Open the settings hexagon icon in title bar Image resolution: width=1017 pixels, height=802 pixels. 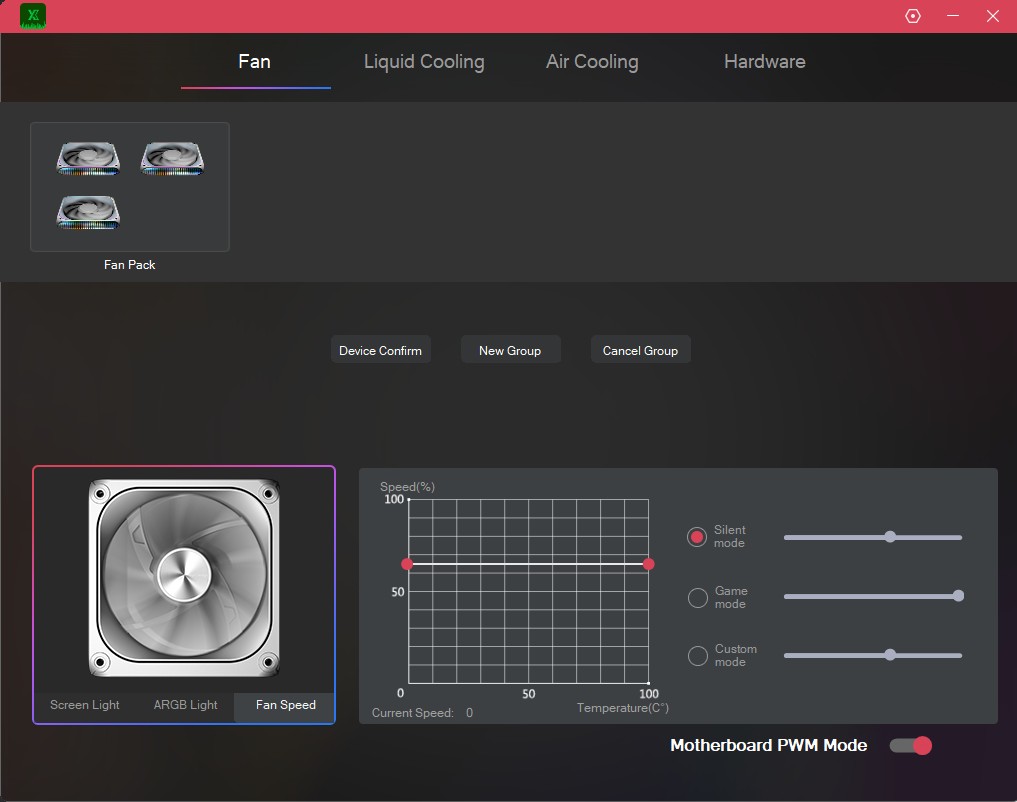[x=913, y=16]
